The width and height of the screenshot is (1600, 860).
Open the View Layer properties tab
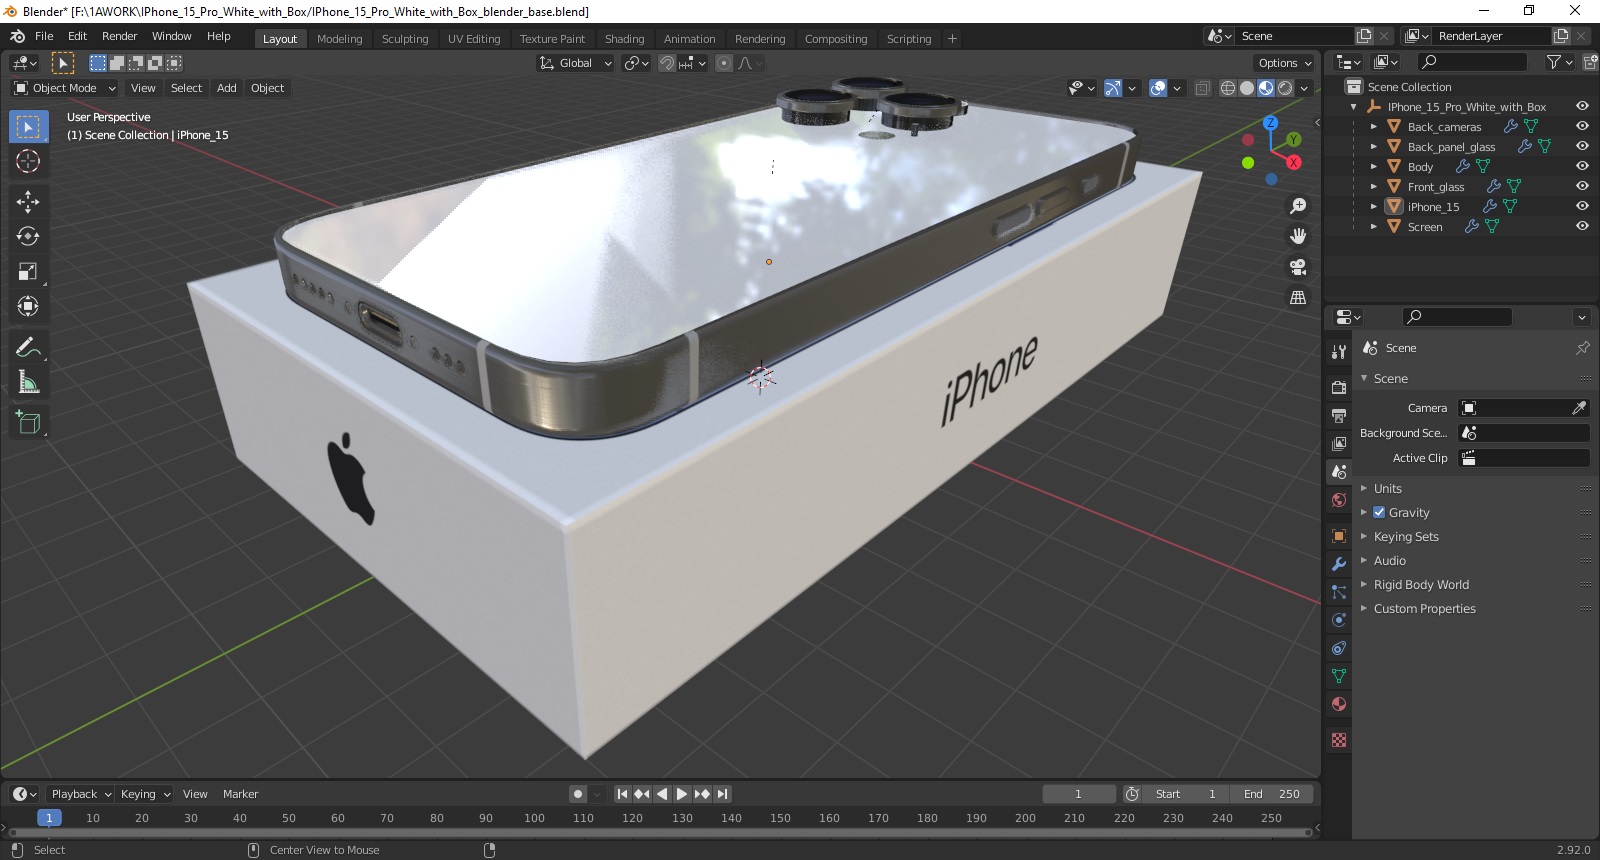click(1339, 443)
